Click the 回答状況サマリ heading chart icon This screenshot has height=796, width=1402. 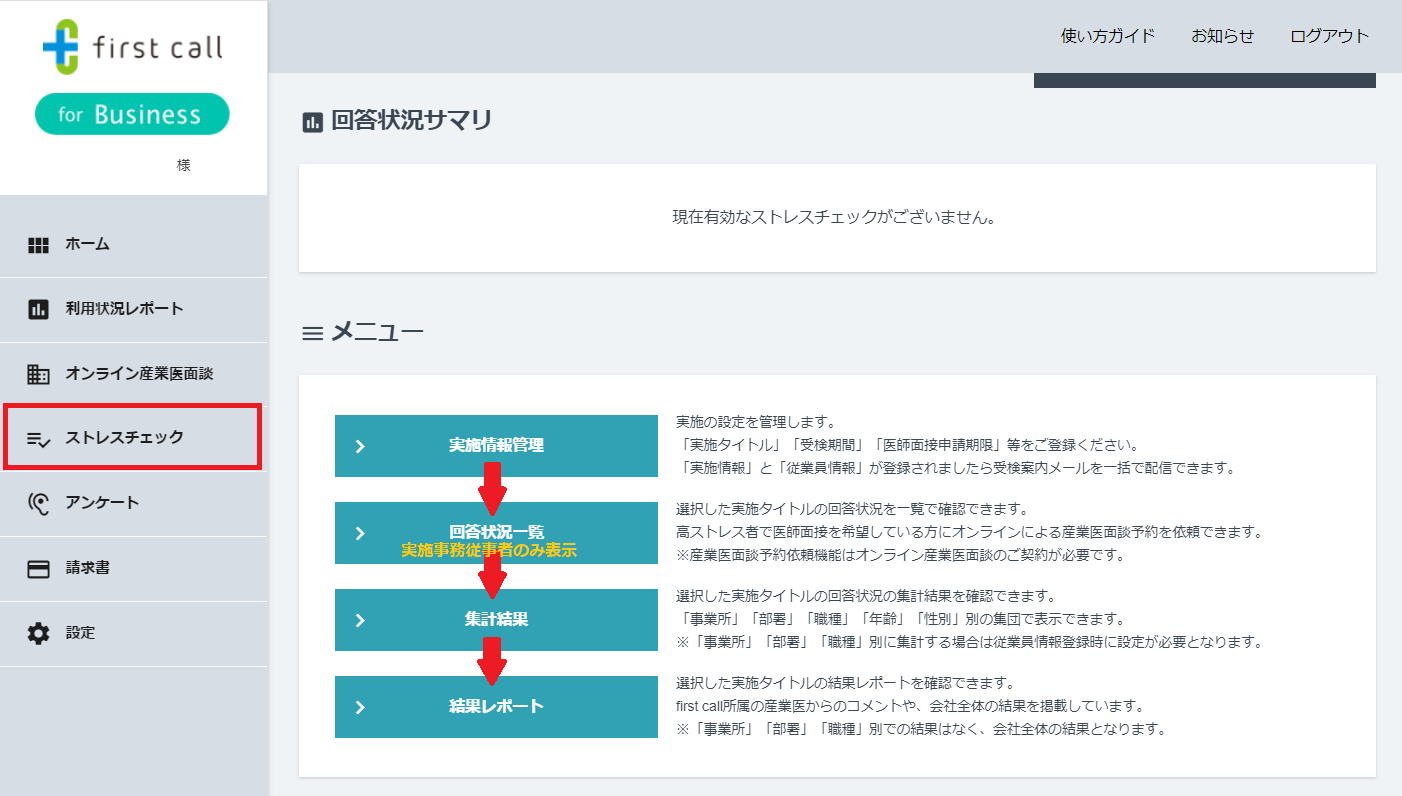[x=313, y=123]
